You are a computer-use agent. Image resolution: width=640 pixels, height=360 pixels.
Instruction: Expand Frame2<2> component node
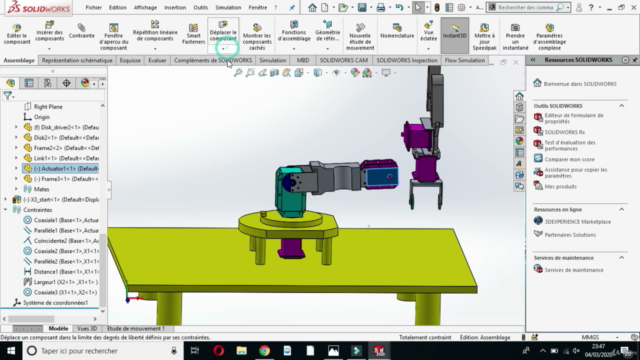click(x=16, y=148)
